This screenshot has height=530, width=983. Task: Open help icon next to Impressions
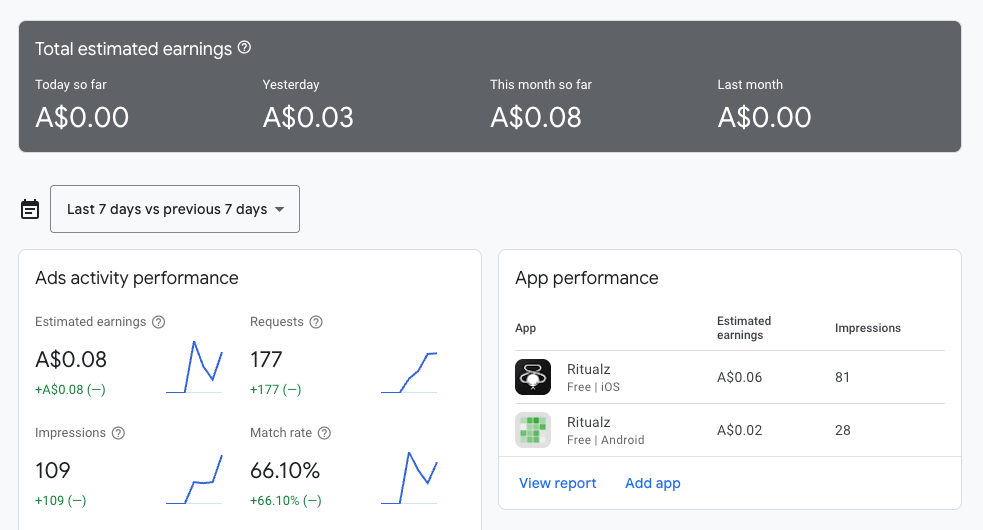[118, 433]
